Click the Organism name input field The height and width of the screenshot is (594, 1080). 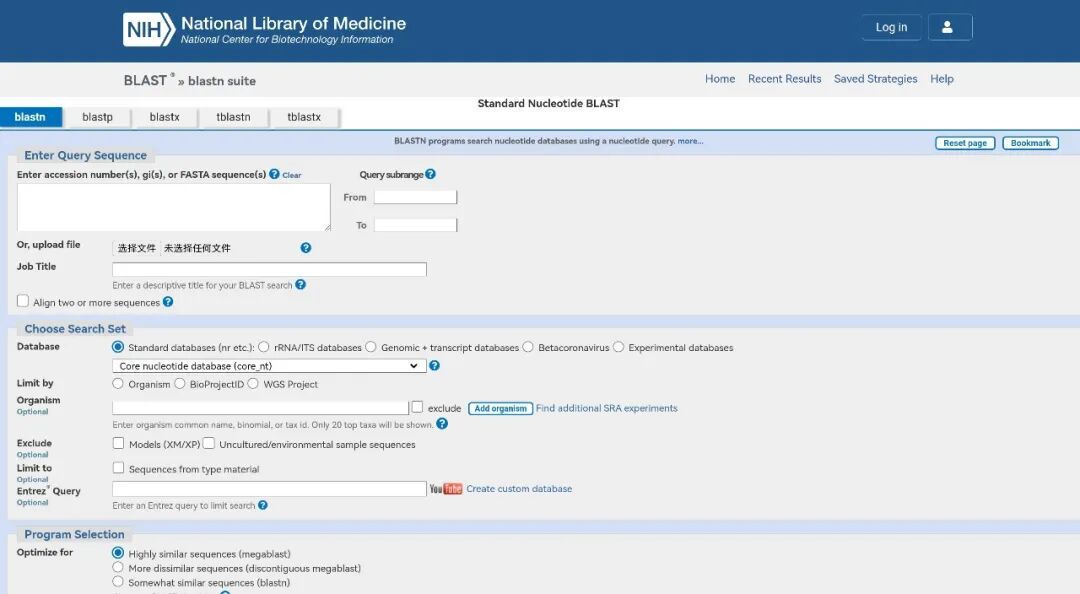pyautogui.click(x=260, y=408)
